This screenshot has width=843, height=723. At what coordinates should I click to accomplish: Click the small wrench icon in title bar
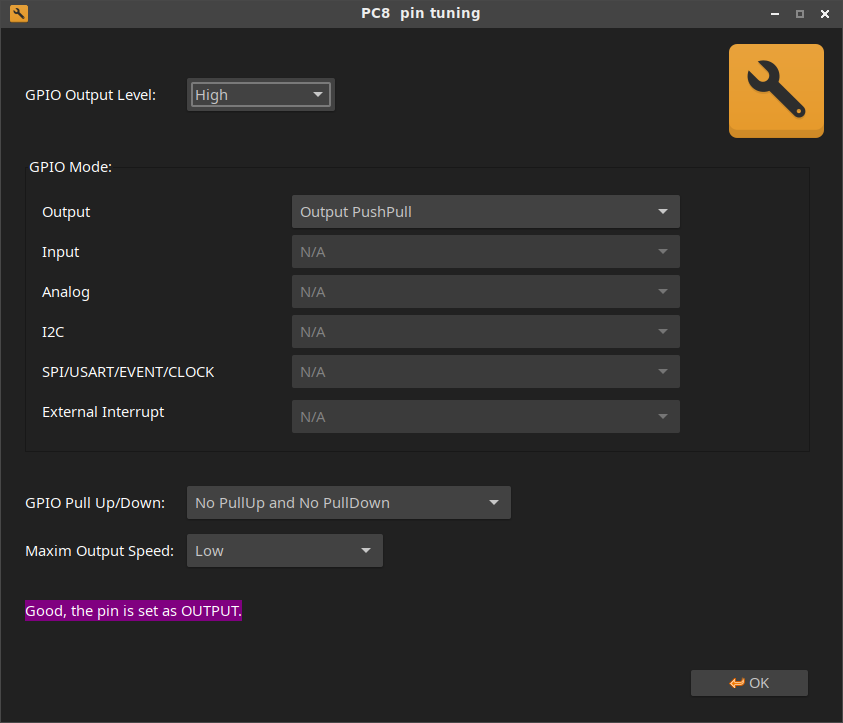click(x=18, y=14)
